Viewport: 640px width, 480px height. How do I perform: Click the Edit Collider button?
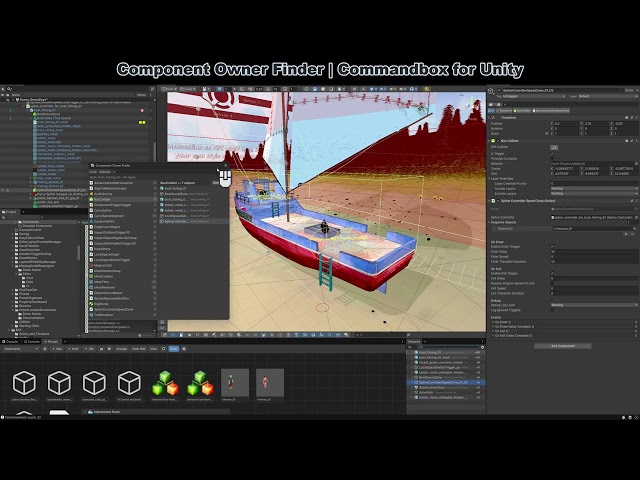click(554, 147)
